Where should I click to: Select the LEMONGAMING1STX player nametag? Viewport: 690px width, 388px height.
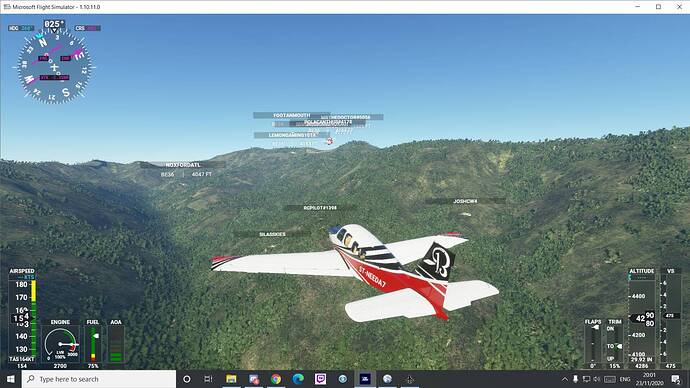pos(292,135)
